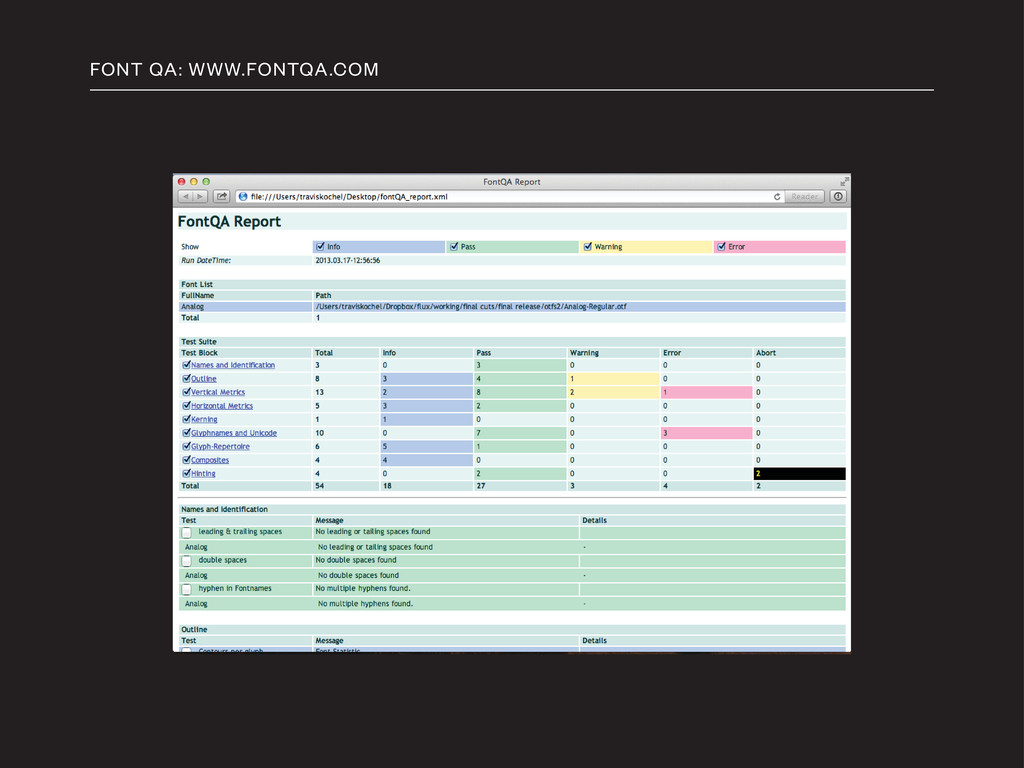
Task: Uncheck the Glyphnames and Unicode checkbox
Action: pyautogui.click(x=186, y=433)
